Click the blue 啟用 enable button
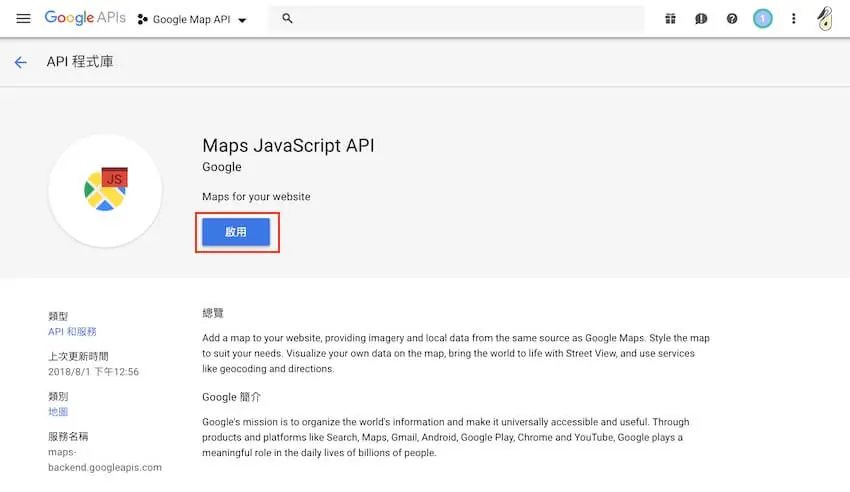 point(236,232)
